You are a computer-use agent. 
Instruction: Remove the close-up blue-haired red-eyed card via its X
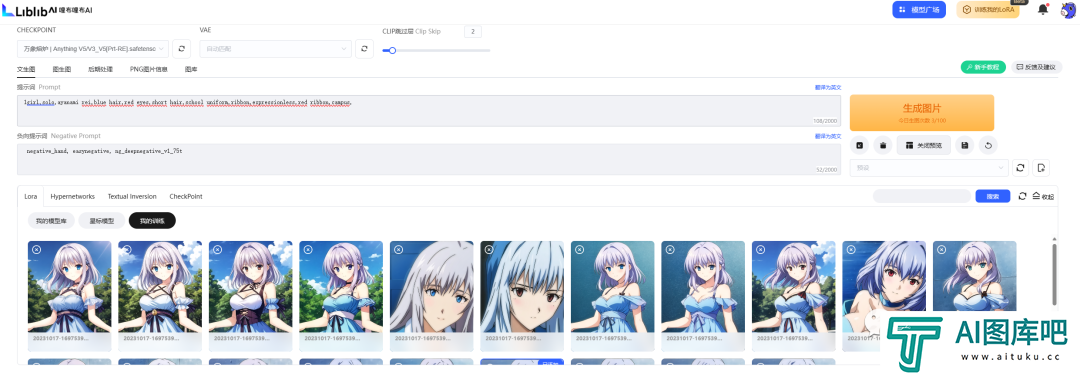coord(489,249)
